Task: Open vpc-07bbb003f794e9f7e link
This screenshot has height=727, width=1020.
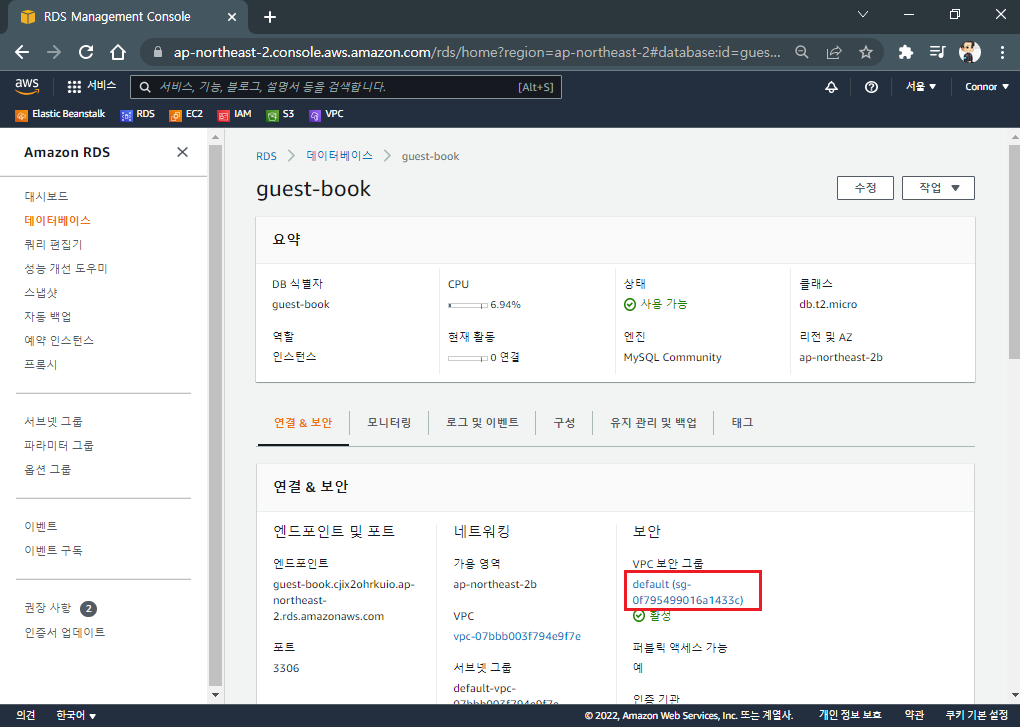Action: (x=517, y=636)
